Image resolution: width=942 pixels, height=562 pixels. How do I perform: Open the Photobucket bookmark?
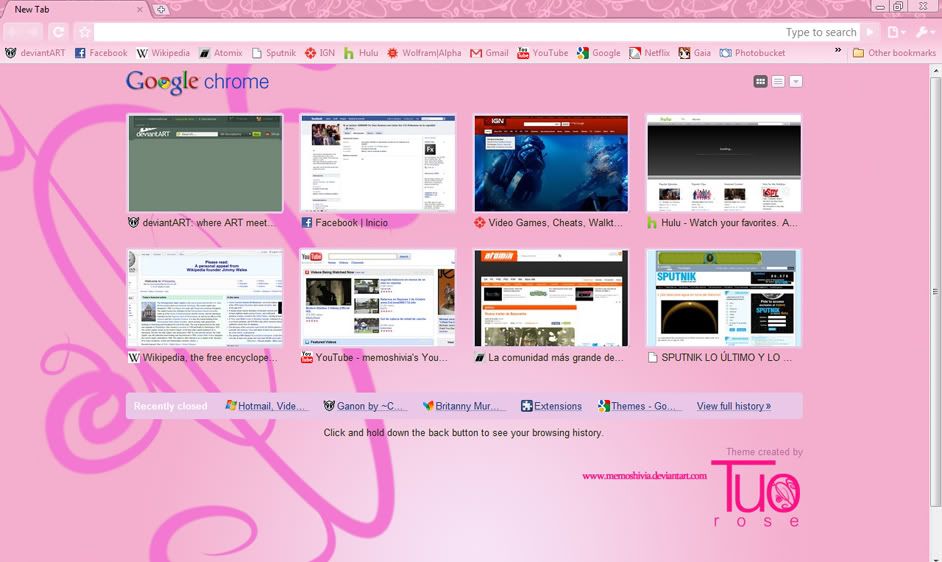click(752, 53)
